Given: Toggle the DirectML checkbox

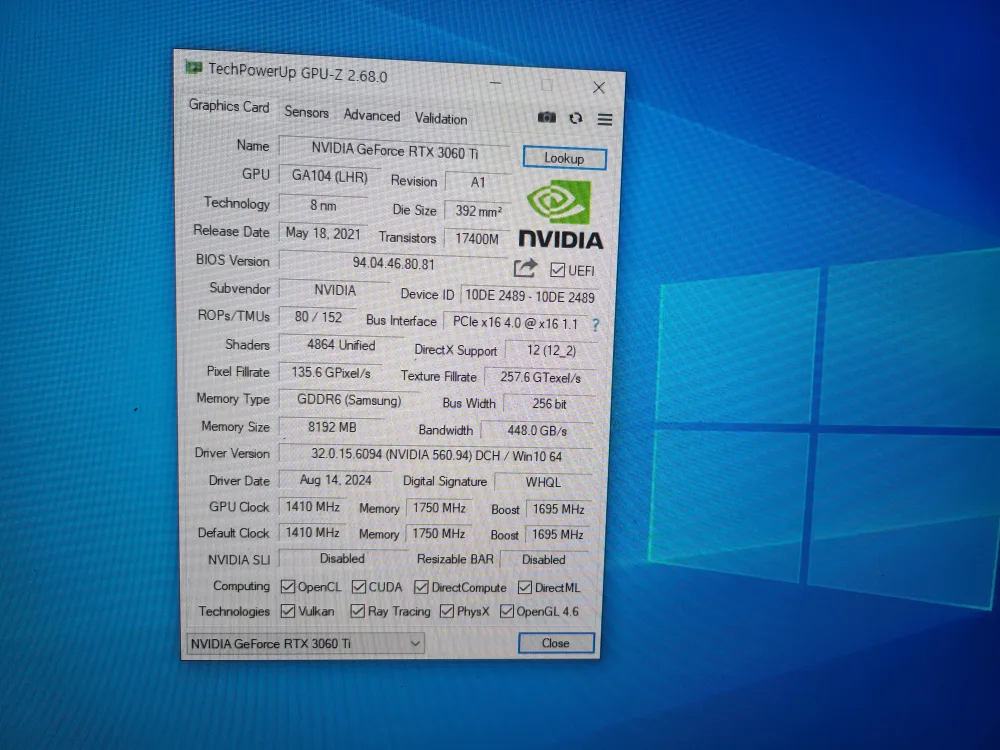Looking at the screenshot, I should tap(525, 587).
